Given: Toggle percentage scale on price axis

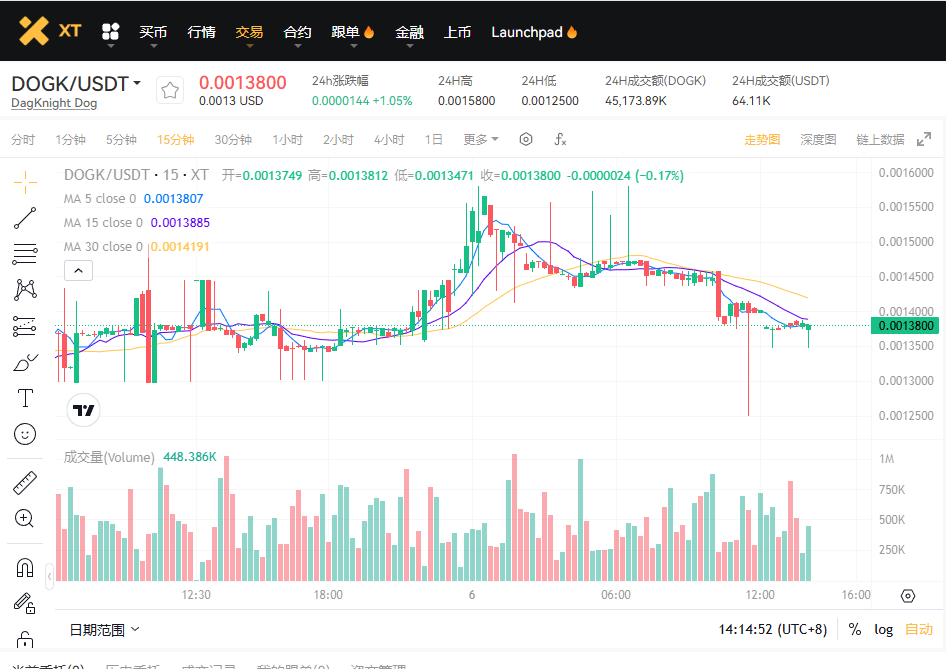Looking at the screenshot, I should pos(855,629).
